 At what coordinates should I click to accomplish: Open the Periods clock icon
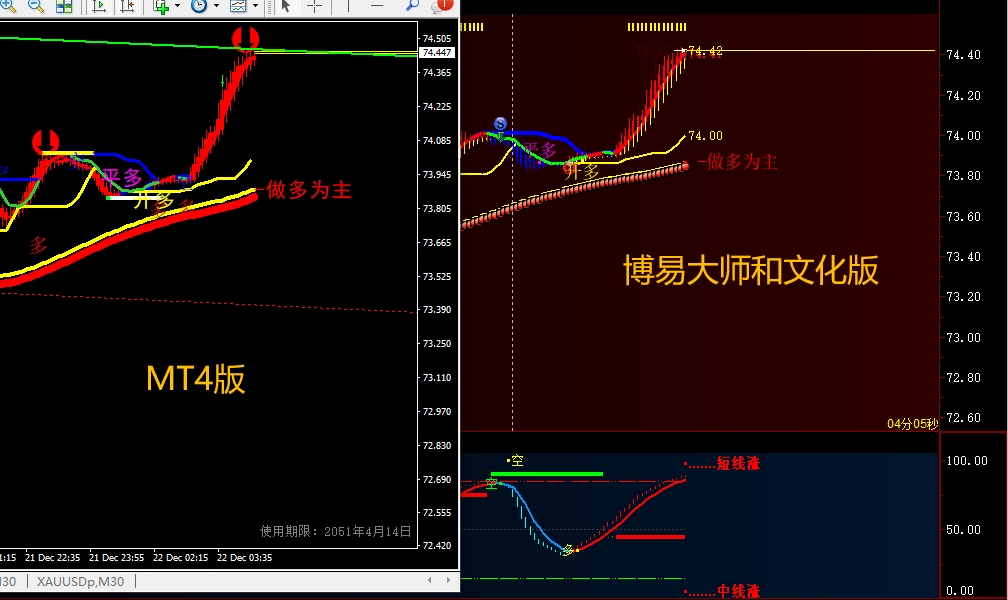tap(199, 6)
